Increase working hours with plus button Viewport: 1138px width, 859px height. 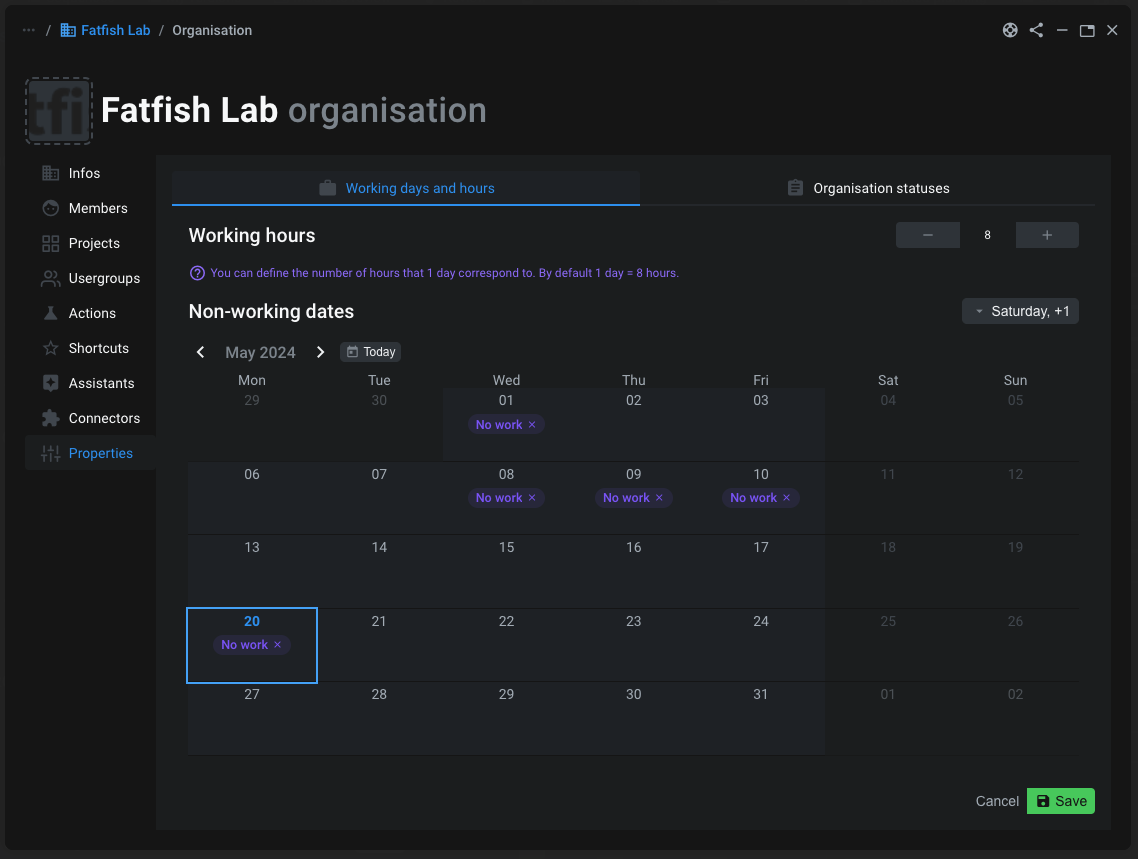click(1047, 235)
